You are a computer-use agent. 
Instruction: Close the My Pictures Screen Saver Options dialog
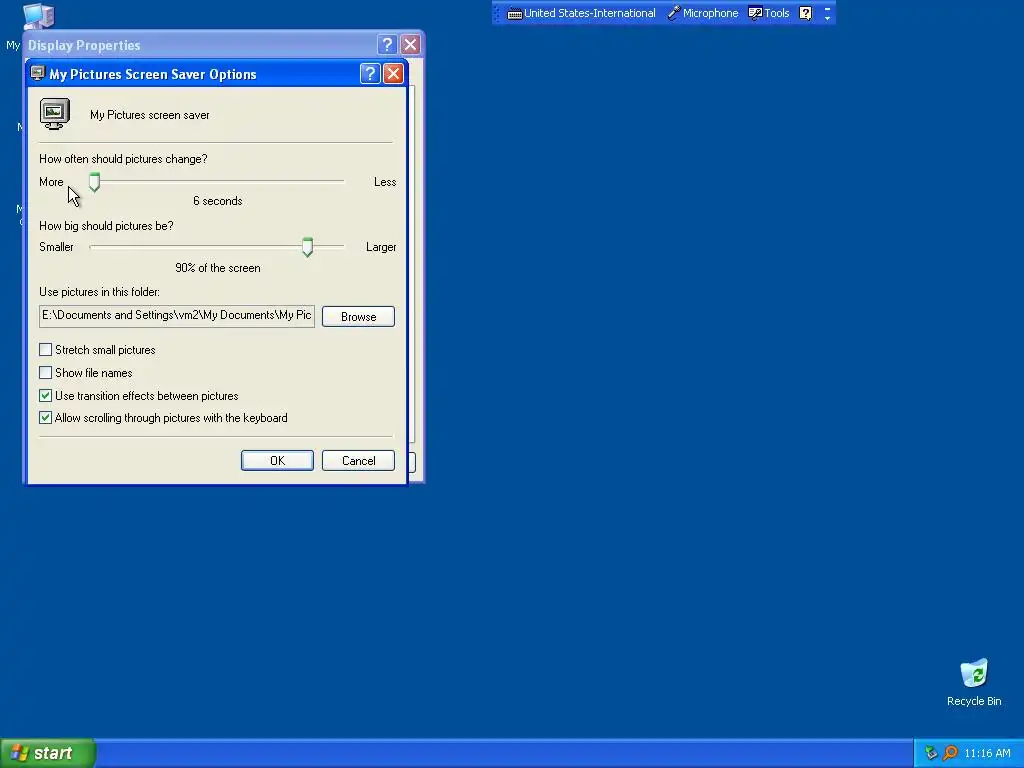pyautogui.click(x=393, y=74)
